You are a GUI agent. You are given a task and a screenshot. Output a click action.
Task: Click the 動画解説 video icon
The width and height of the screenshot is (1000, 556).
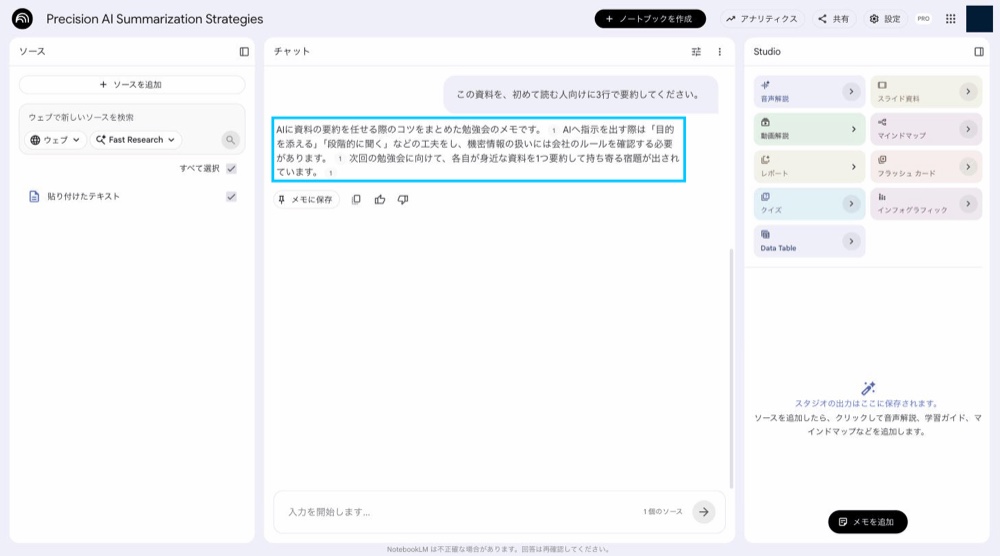(x=765, y=122)
